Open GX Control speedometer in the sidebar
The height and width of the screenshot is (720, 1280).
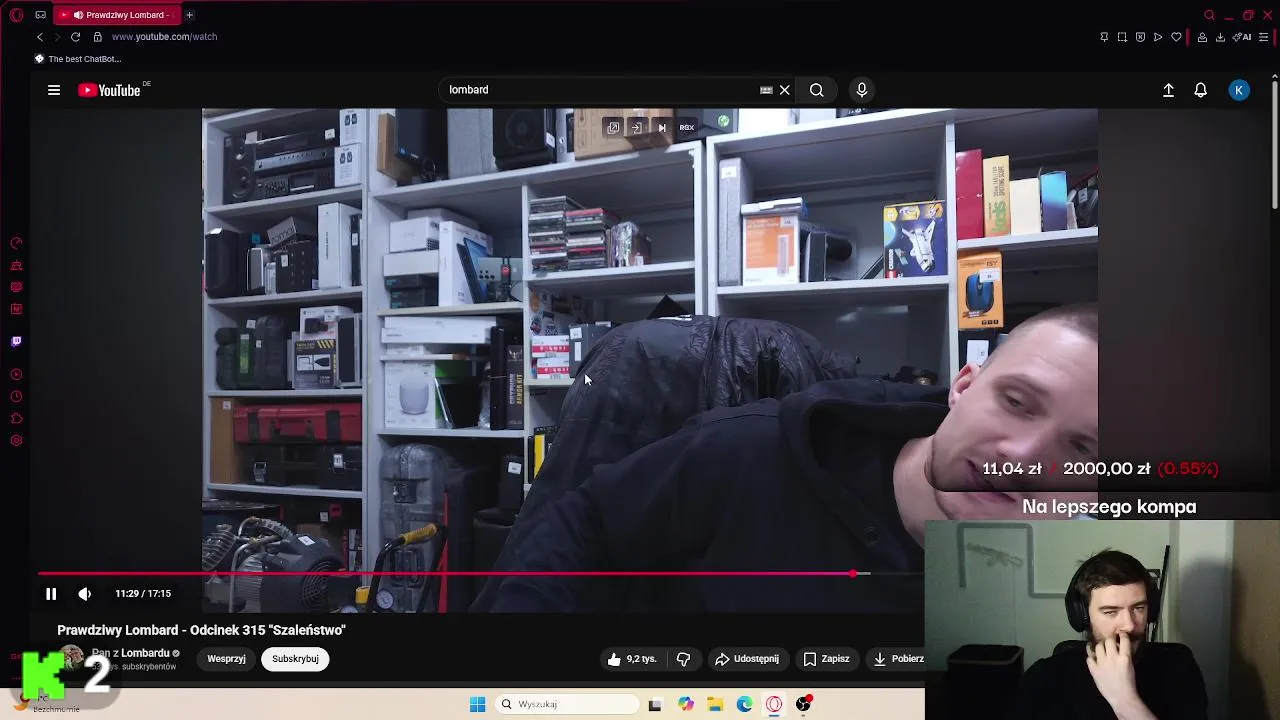(x=16, y=243)
